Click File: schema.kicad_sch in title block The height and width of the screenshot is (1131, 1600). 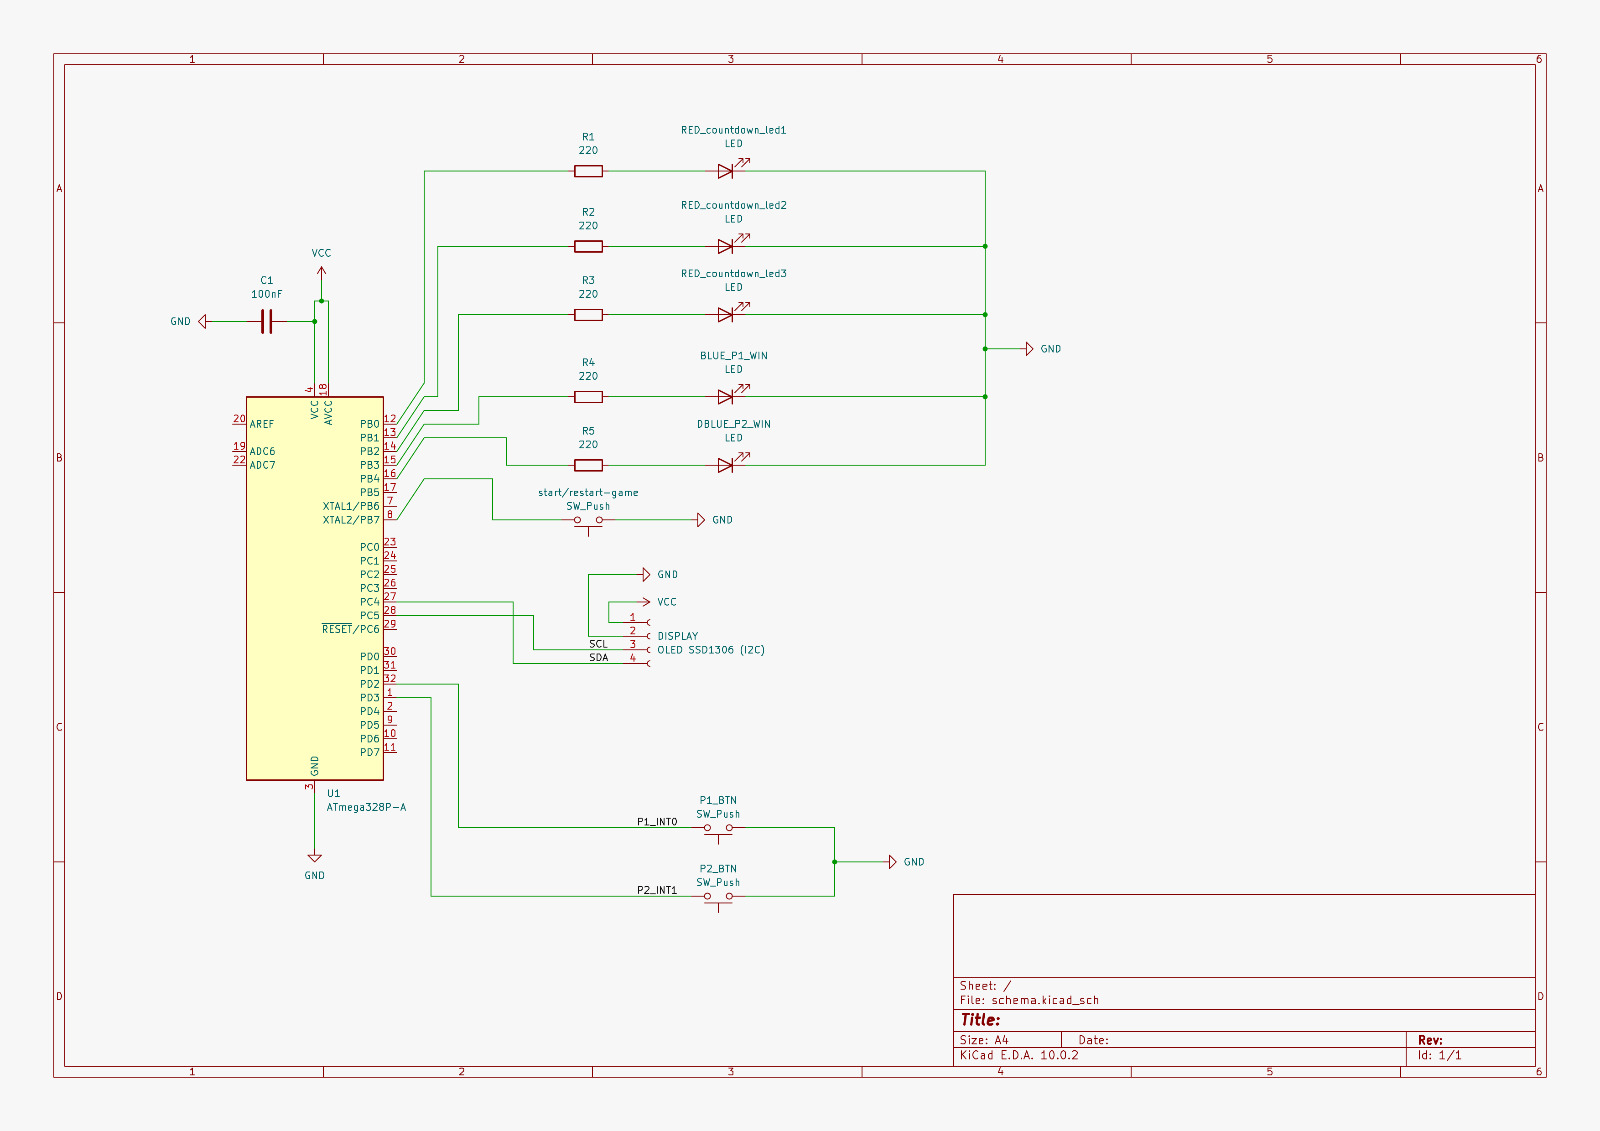(x=1029, y=1000)
